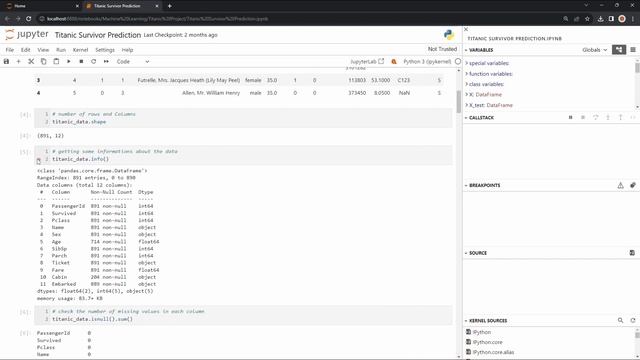Reload the page in browser toolbar

[28, 19]
